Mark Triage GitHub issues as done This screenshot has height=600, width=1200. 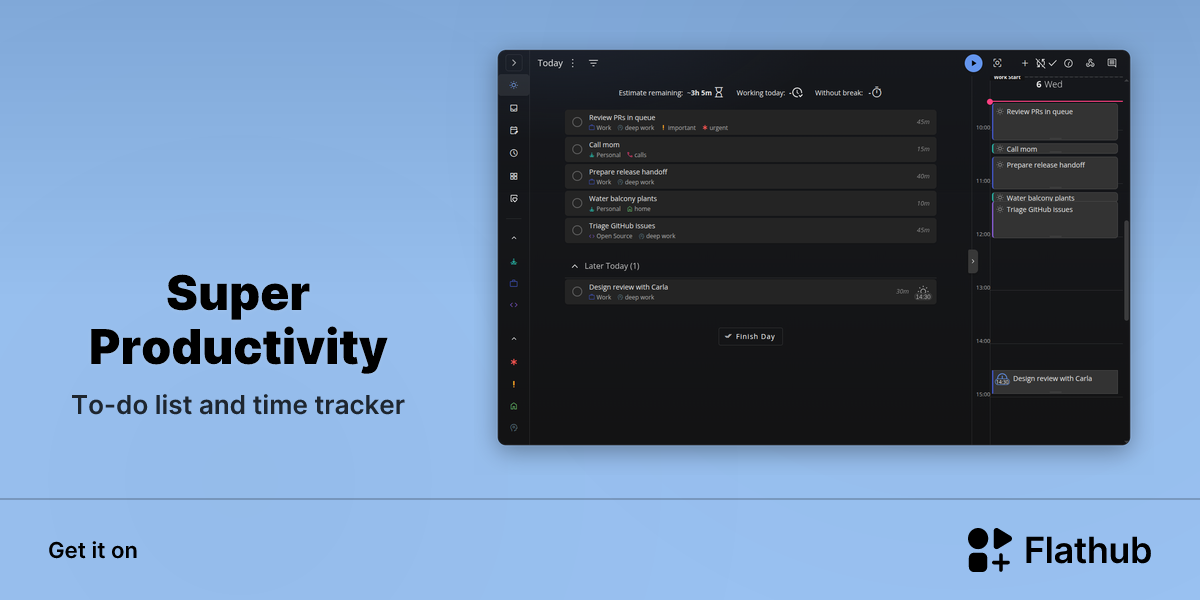pos(577,230)
